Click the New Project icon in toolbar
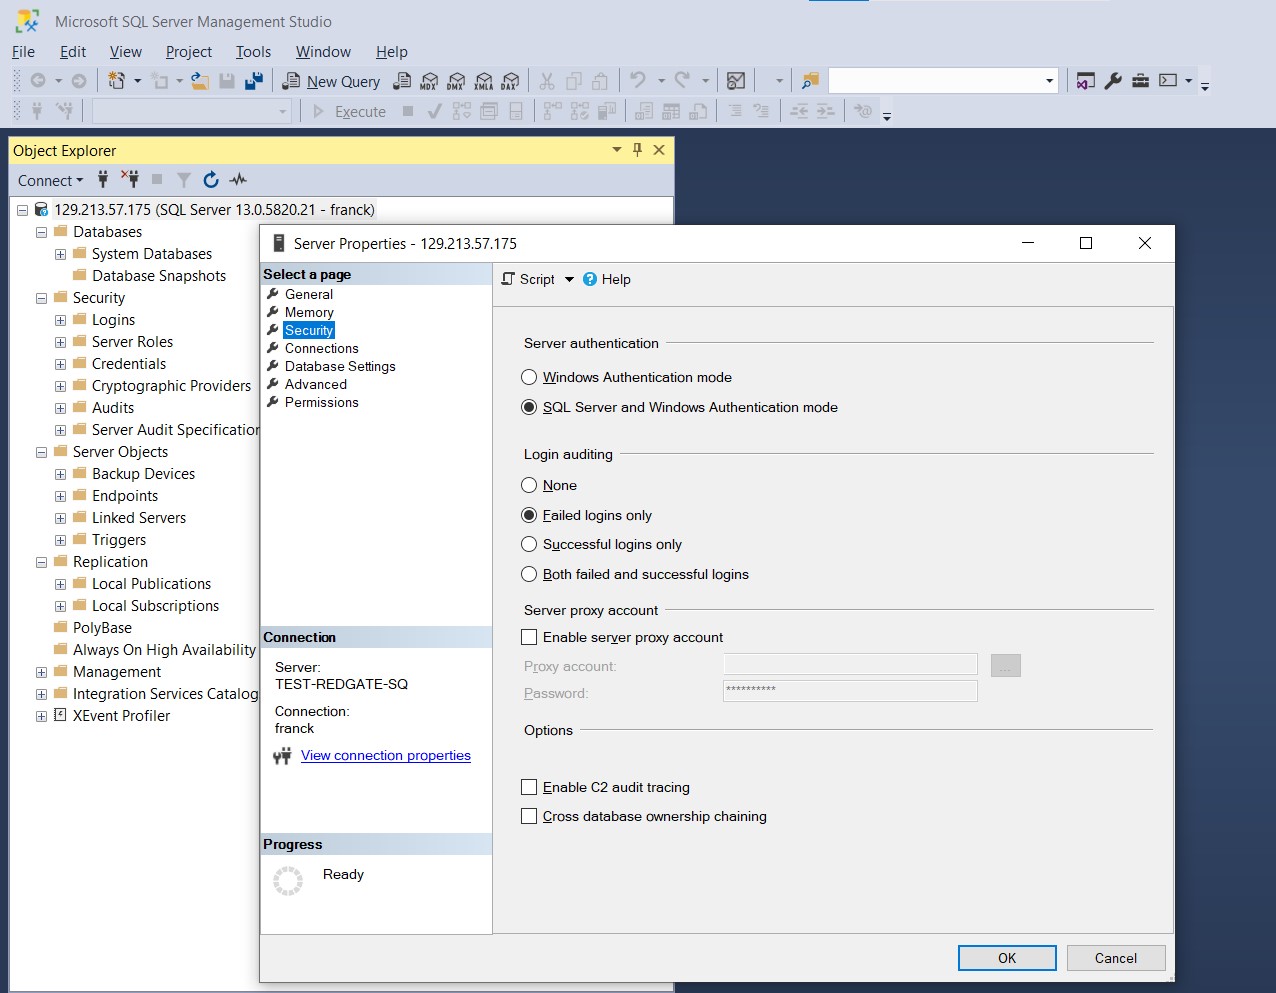This screenshot has height=993, width=1276. (117, 81)
